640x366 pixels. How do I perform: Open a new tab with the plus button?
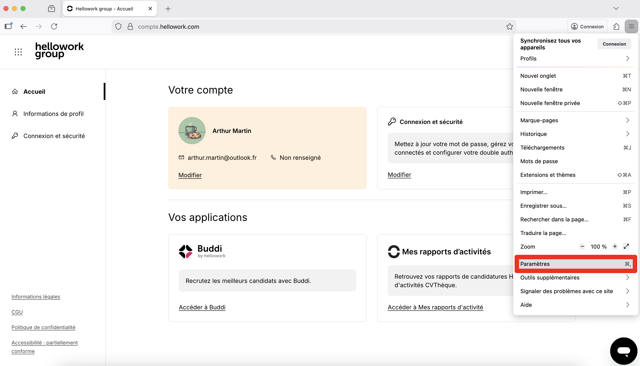point(168,9)
